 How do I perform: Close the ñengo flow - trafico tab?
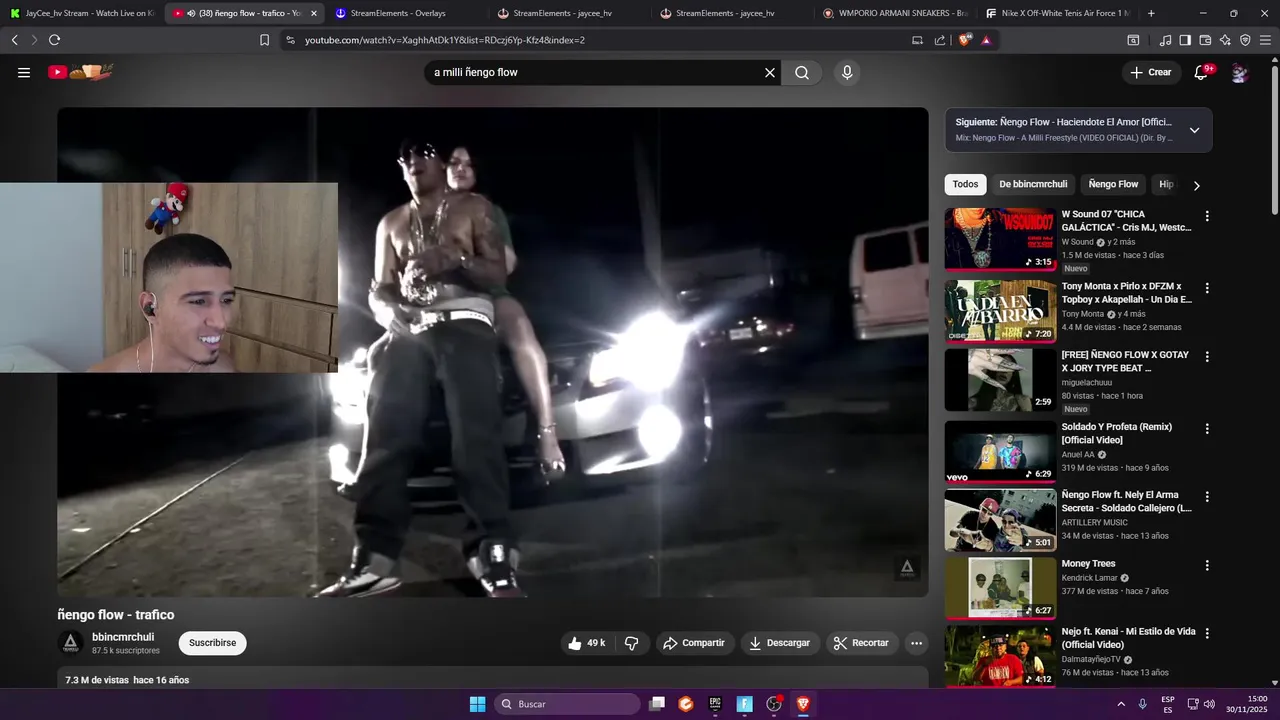coord(313,13)
